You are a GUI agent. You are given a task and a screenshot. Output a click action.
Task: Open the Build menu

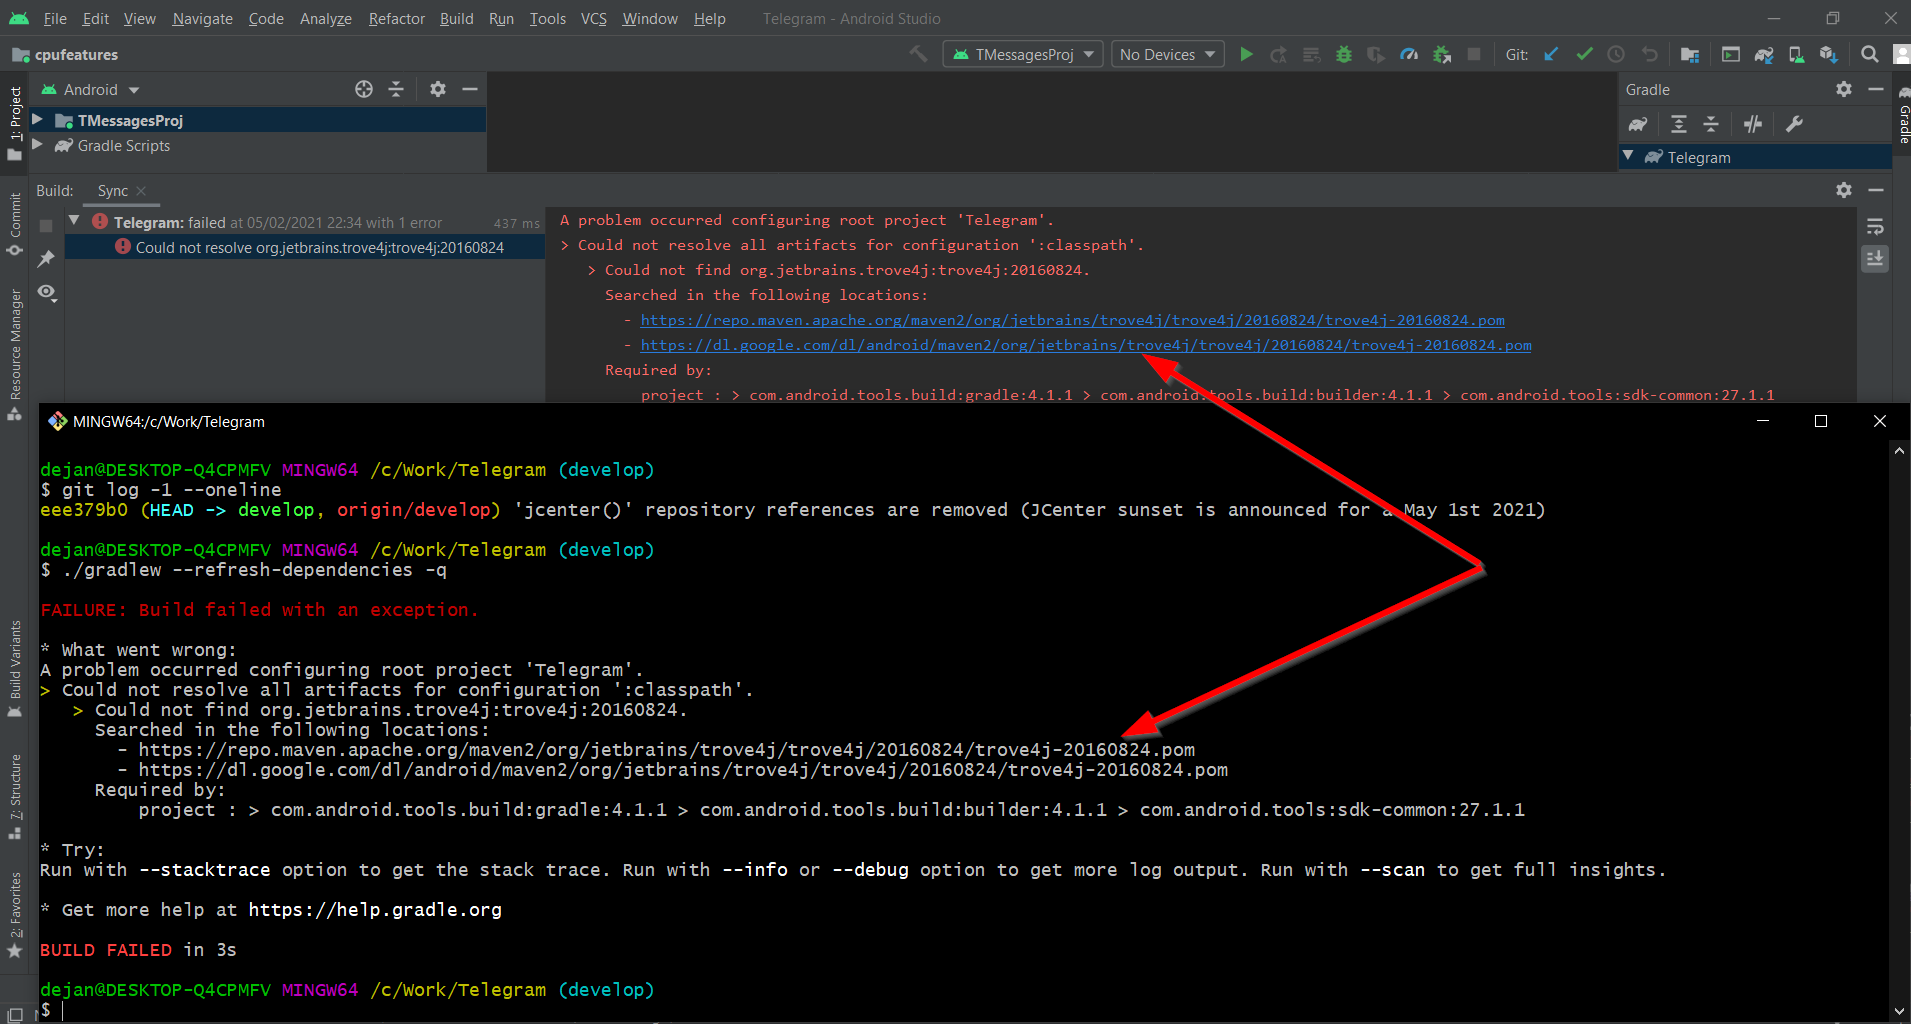[x=456, y=18]
